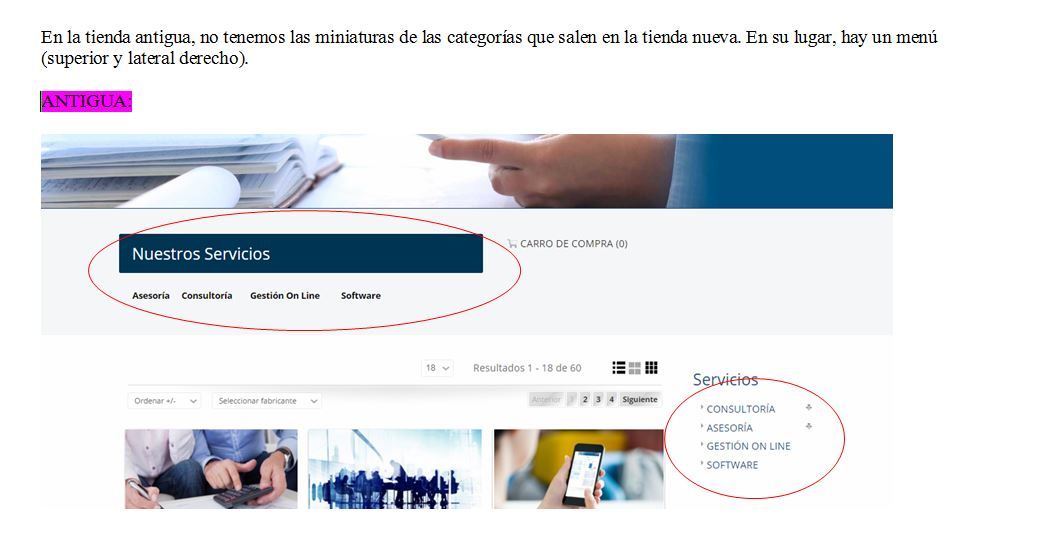Open the results-per-page 18 dropdown
The image size is (1040, 541).
tap(438, 367)
